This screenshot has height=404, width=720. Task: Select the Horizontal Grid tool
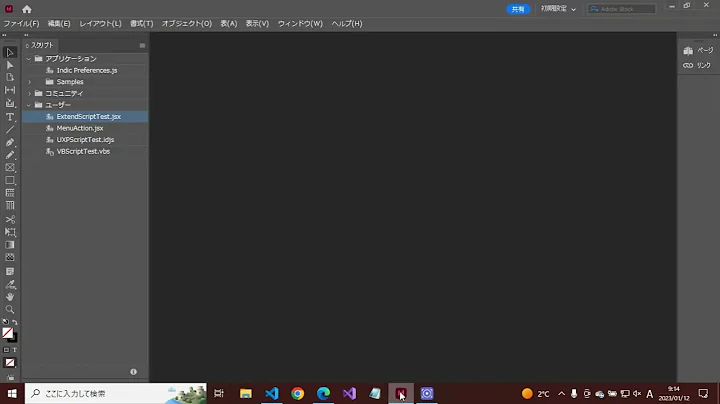pyautogui.click(x=10, y=193)
